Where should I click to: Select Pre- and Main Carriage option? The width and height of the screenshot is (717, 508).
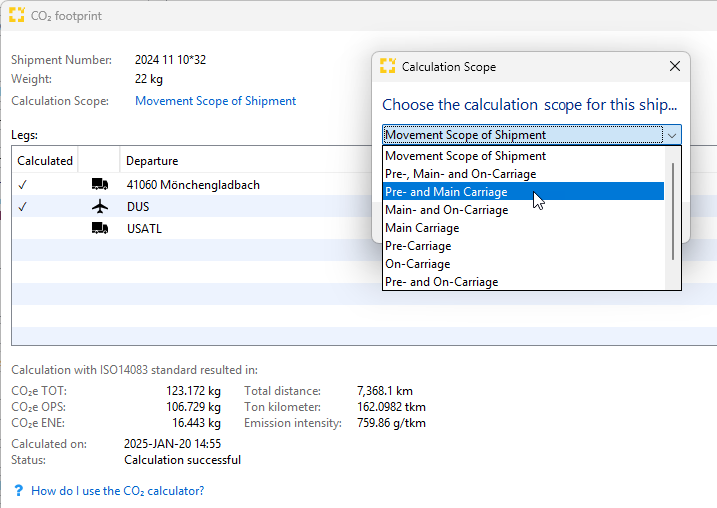coord(446,192)
